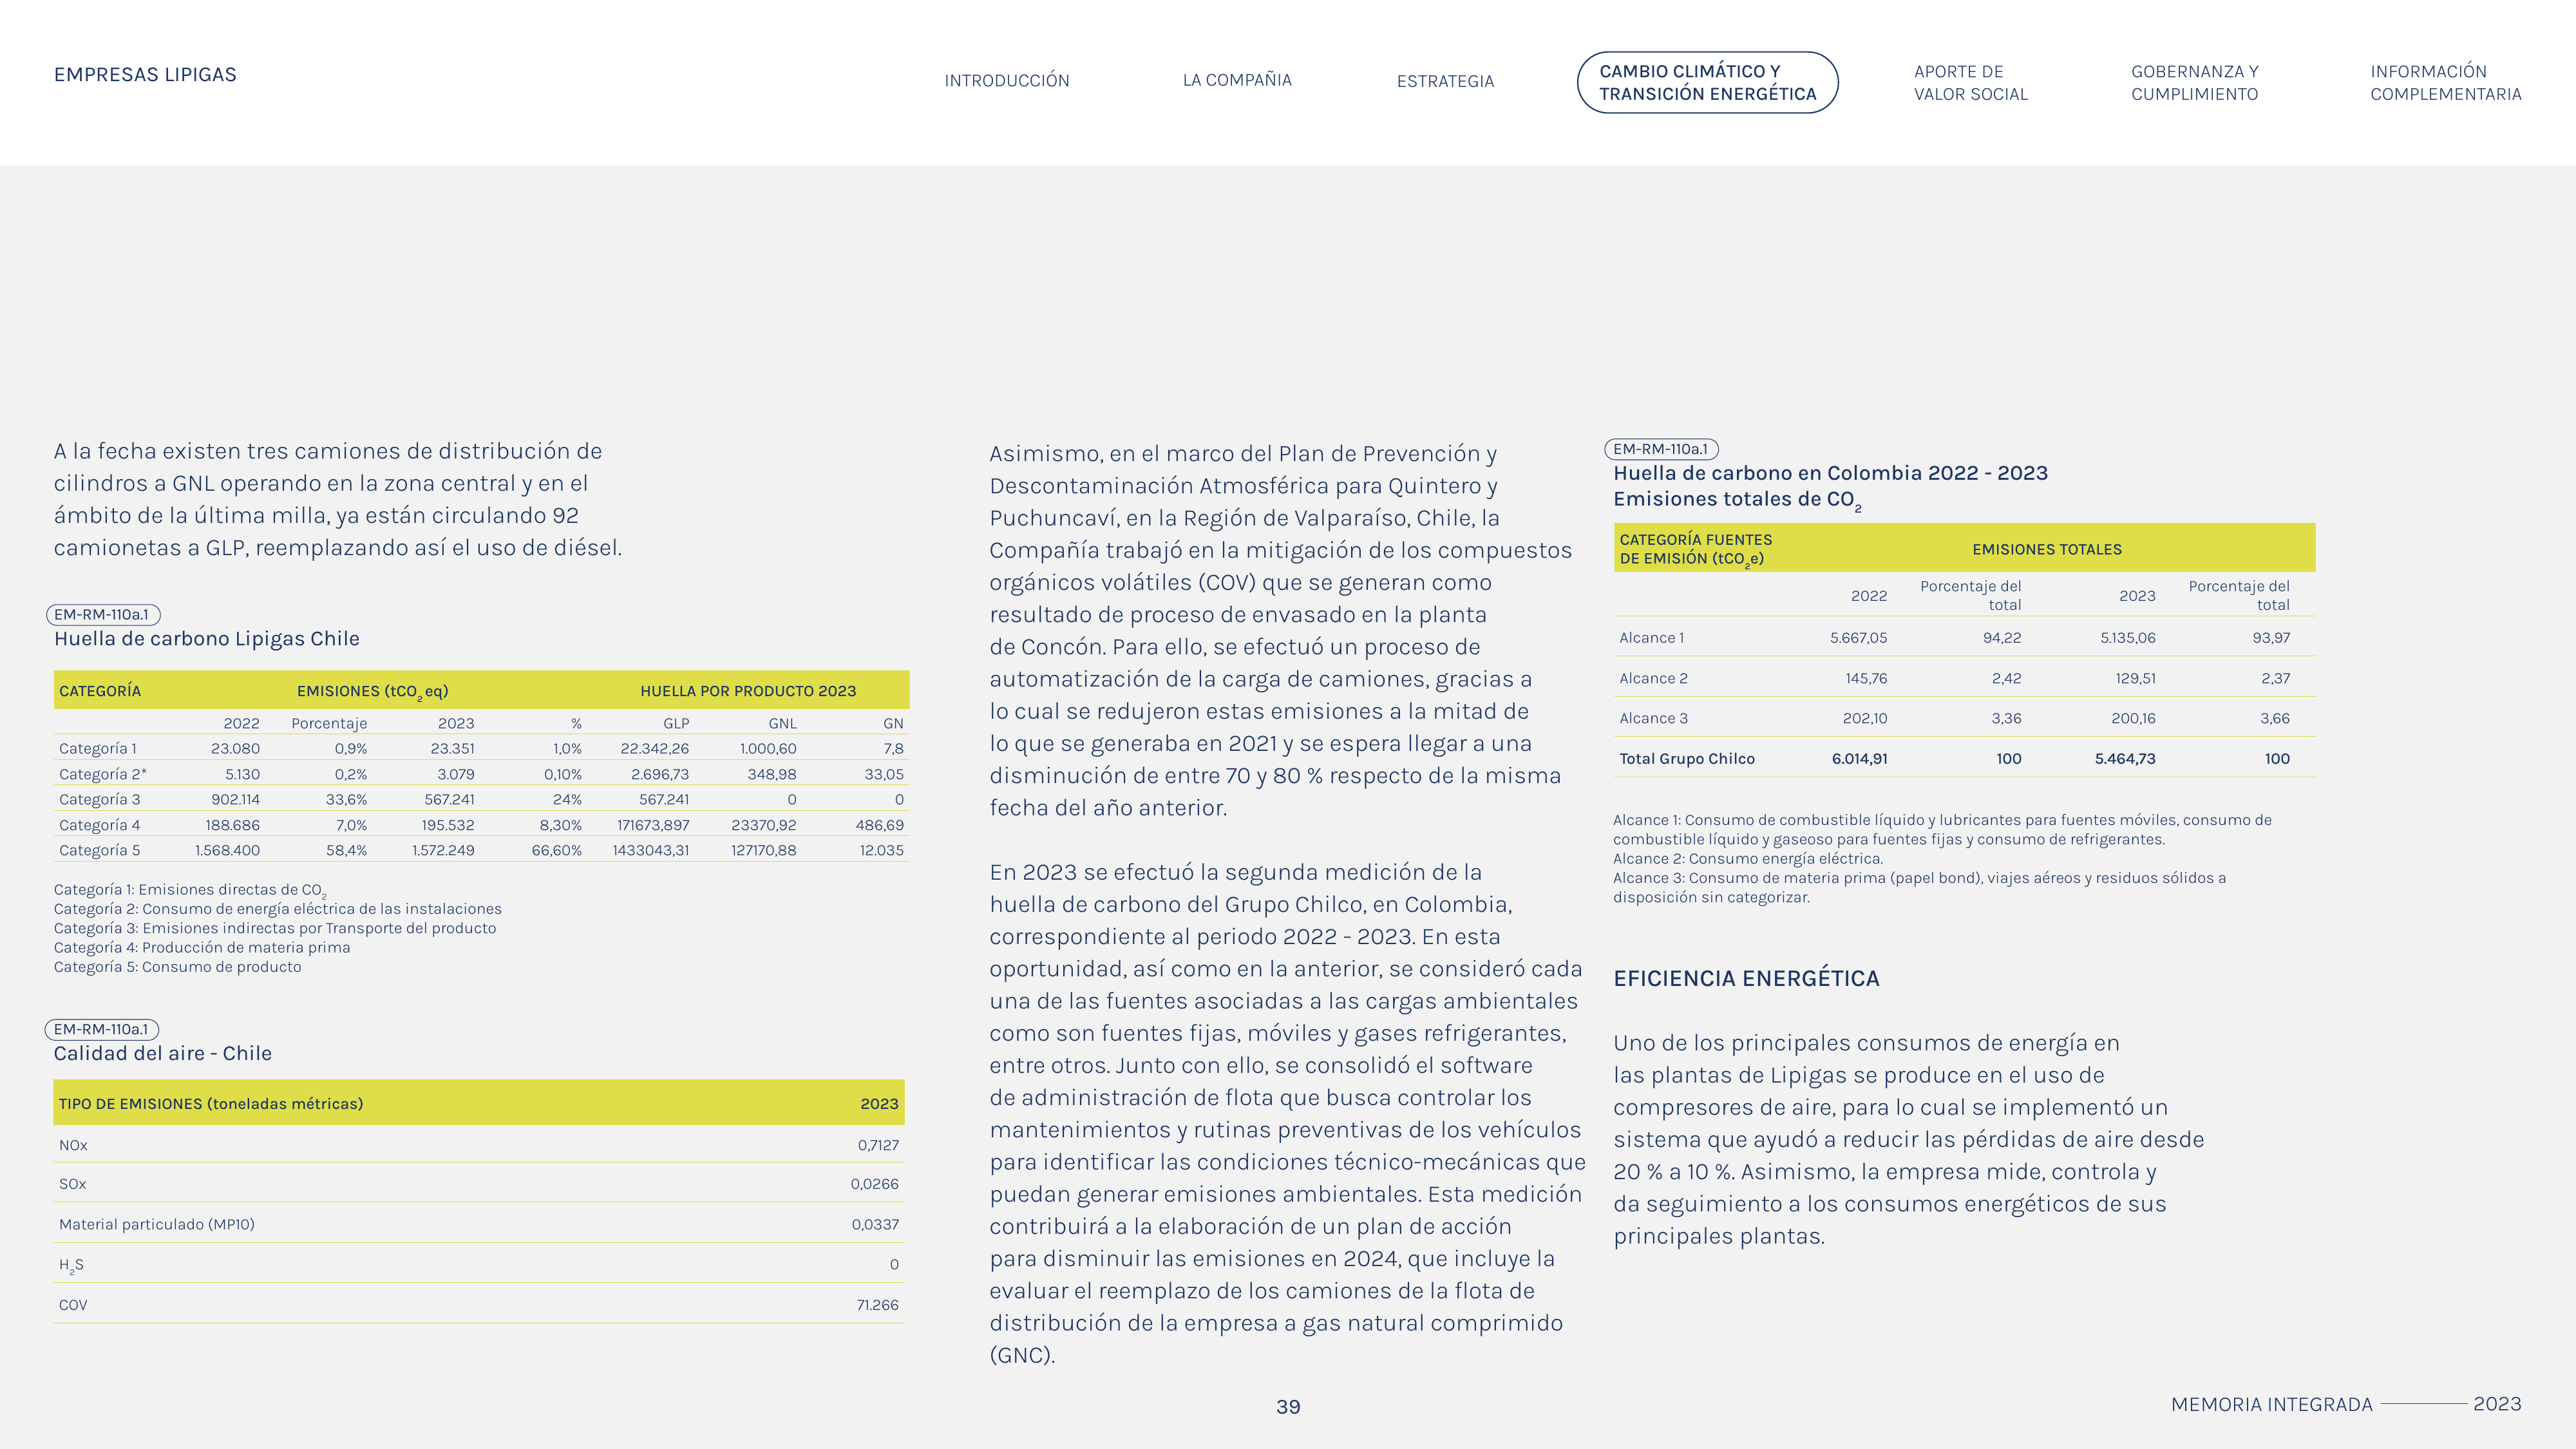Select Alcance 2 2023 value 129,51
The image size is (2576, 1449).
(x=2135, y=678)
